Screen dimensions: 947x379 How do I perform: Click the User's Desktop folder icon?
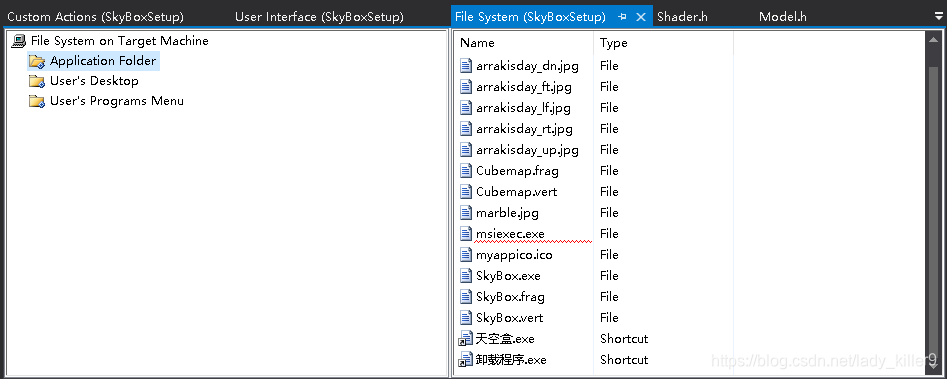[37, 81]
